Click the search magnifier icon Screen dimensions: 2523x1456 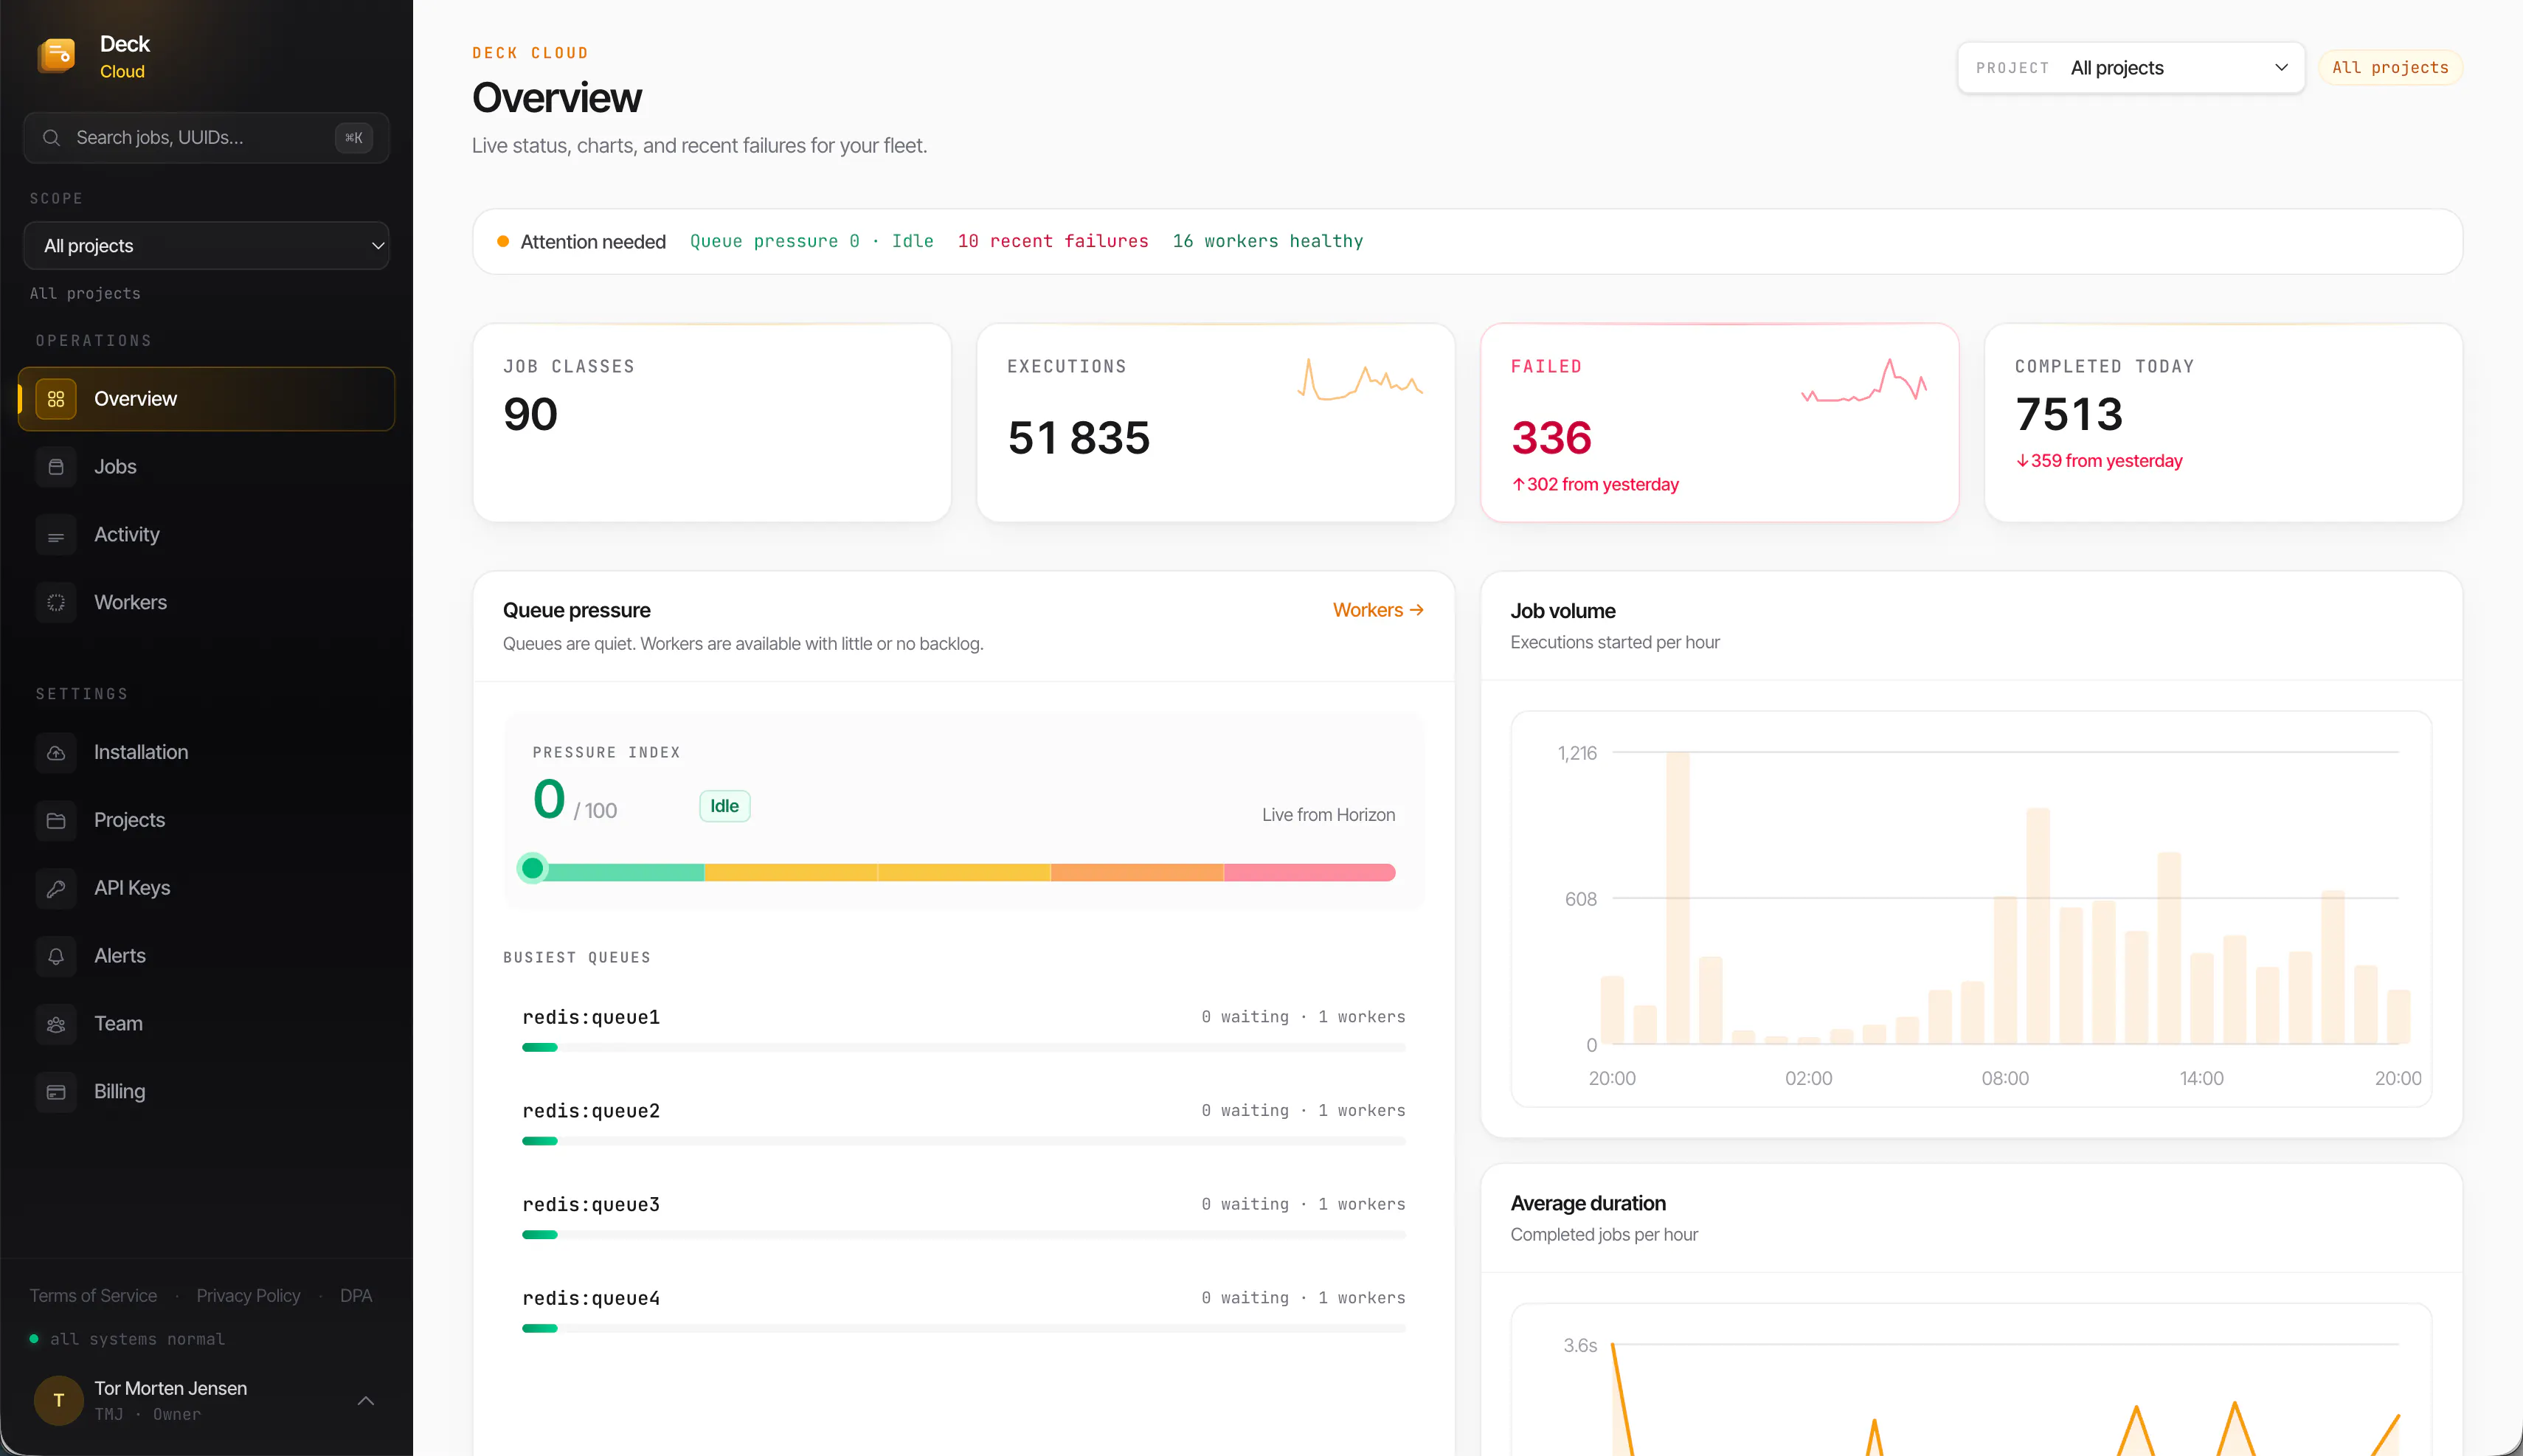tap(52, 138)
